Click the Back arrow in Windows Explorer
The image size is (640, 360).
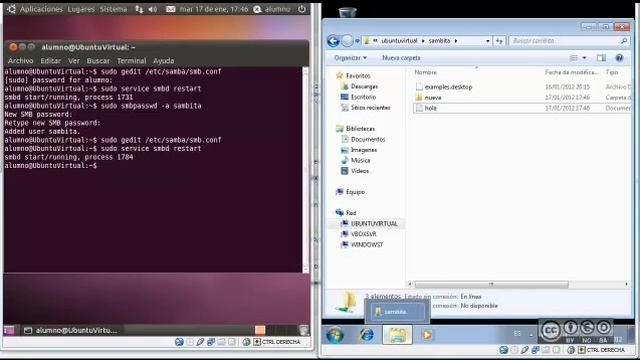tap(333, 41)
